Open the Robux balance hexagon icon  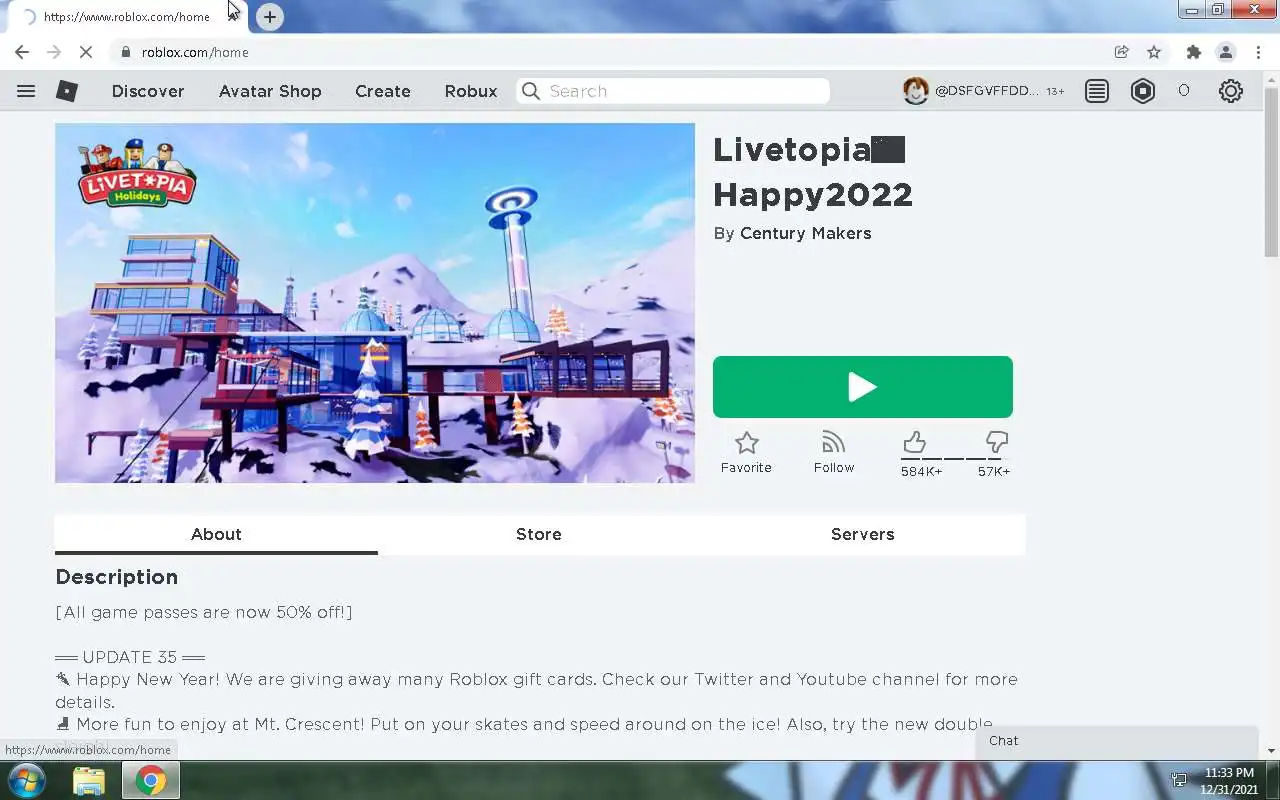[1143, 91]
